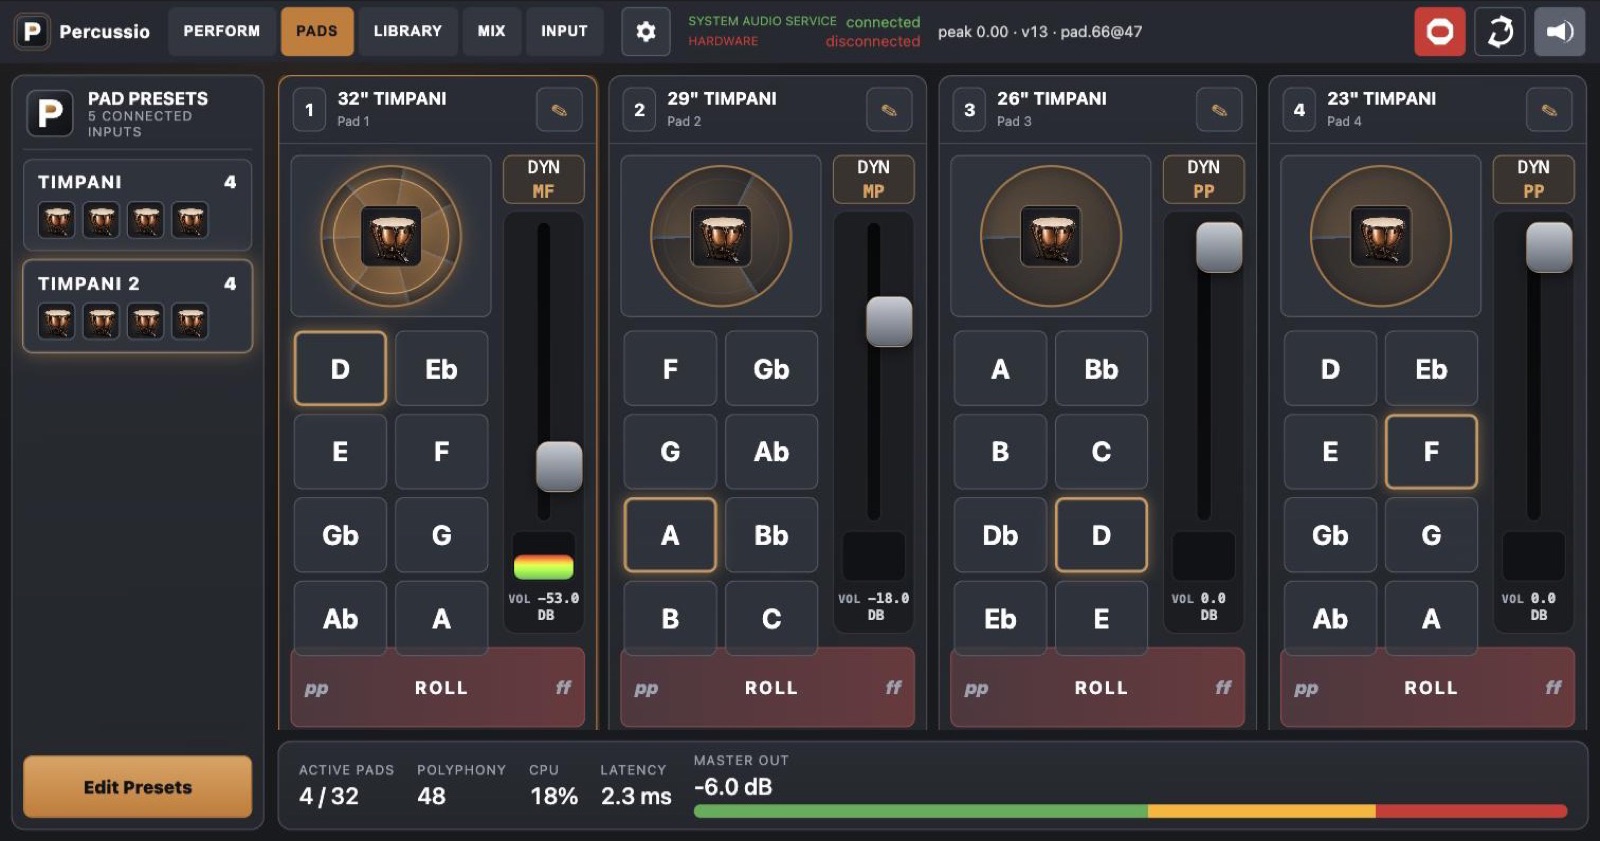Click third drum thumbnail in TIMPANI preset
The image size is (1600, 841).
click(145, 220)
